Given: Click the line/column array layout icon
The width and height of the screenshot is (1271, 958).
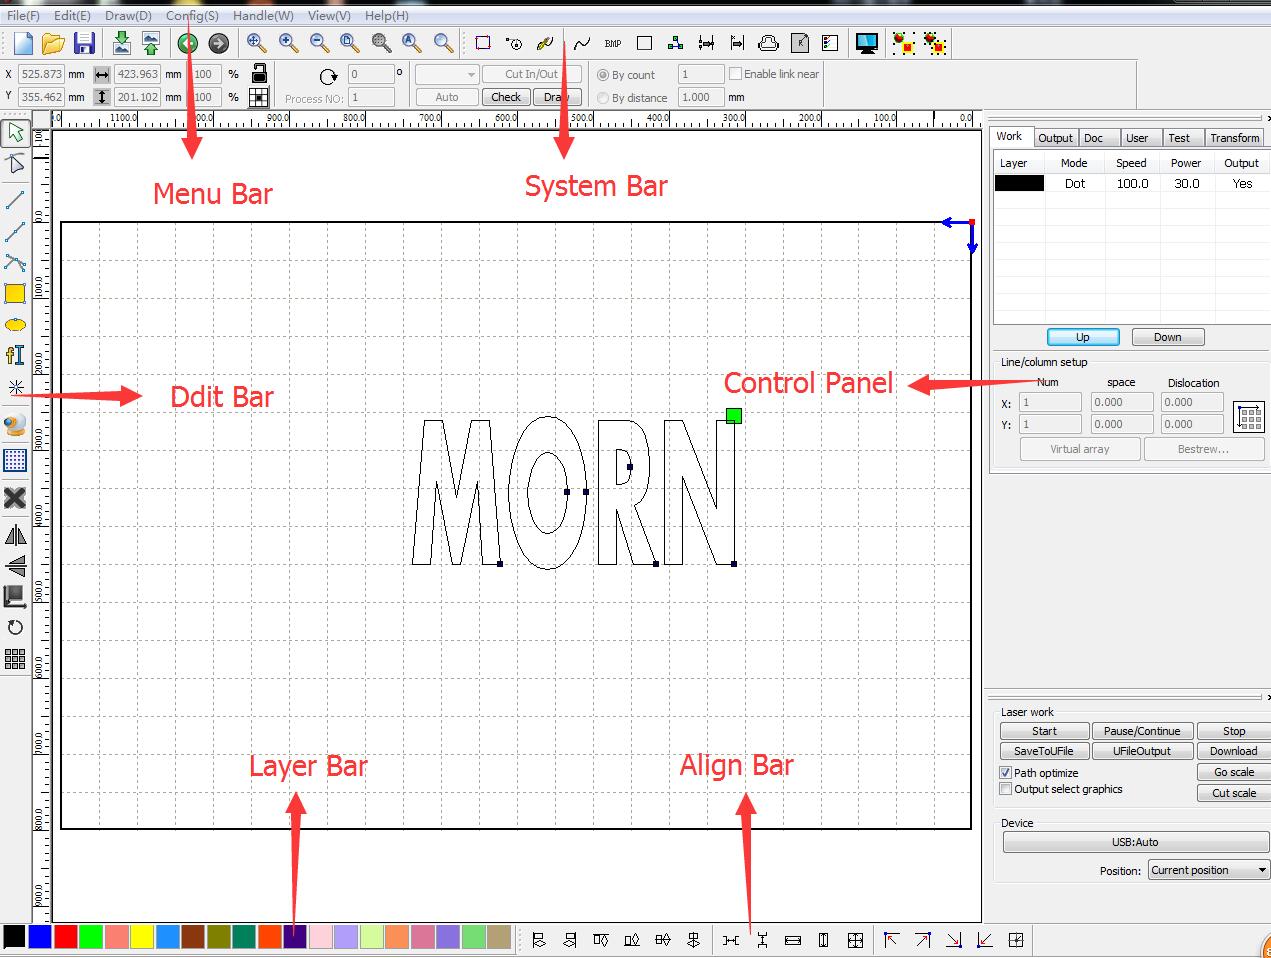Looking at the screenshot, I should [x=1249, y=416].
